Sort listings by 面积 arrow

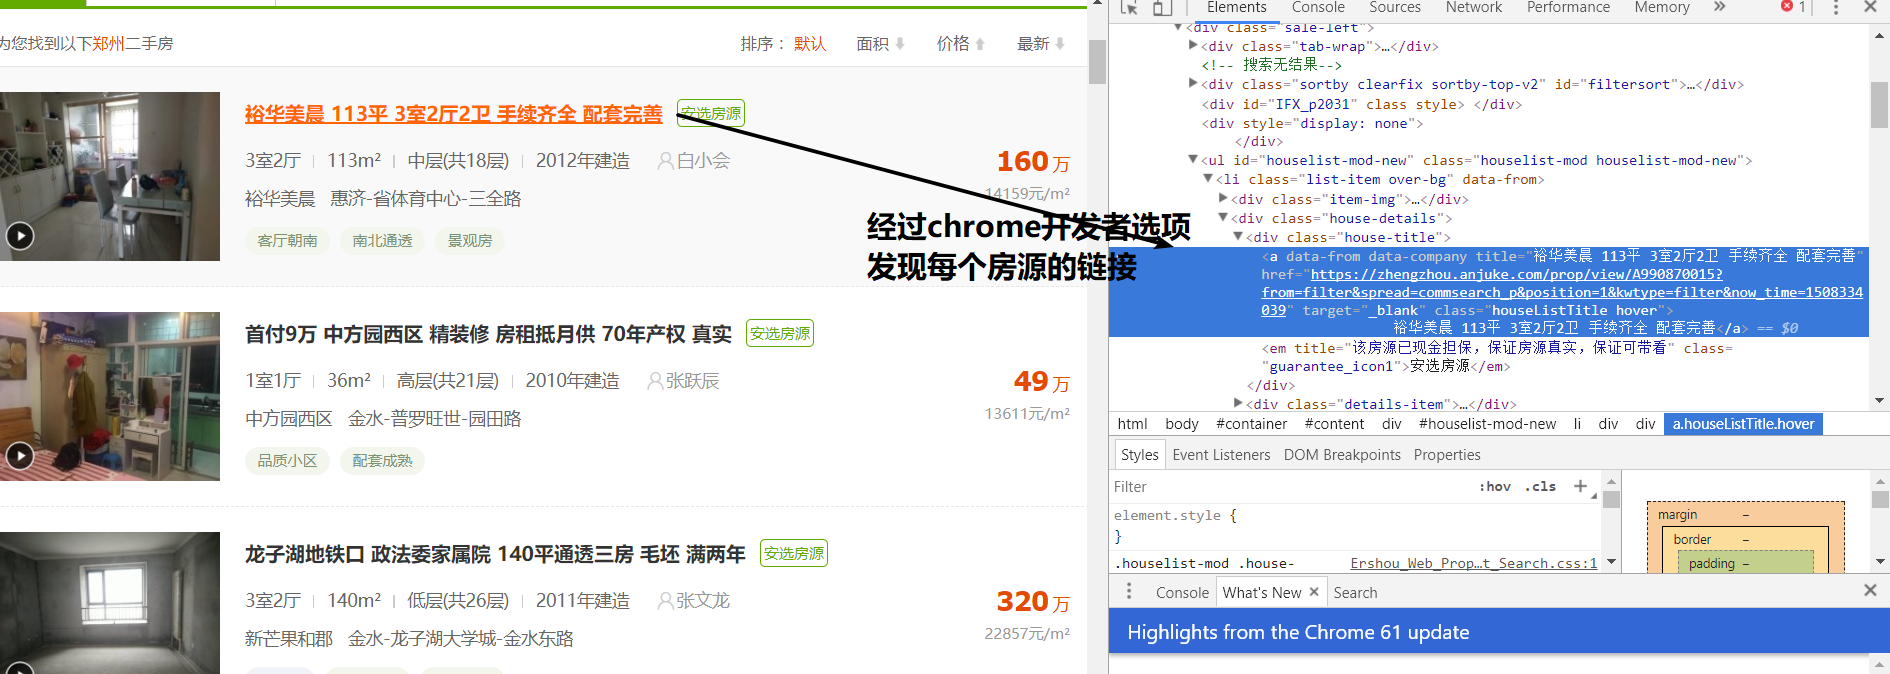click(900, 44)
